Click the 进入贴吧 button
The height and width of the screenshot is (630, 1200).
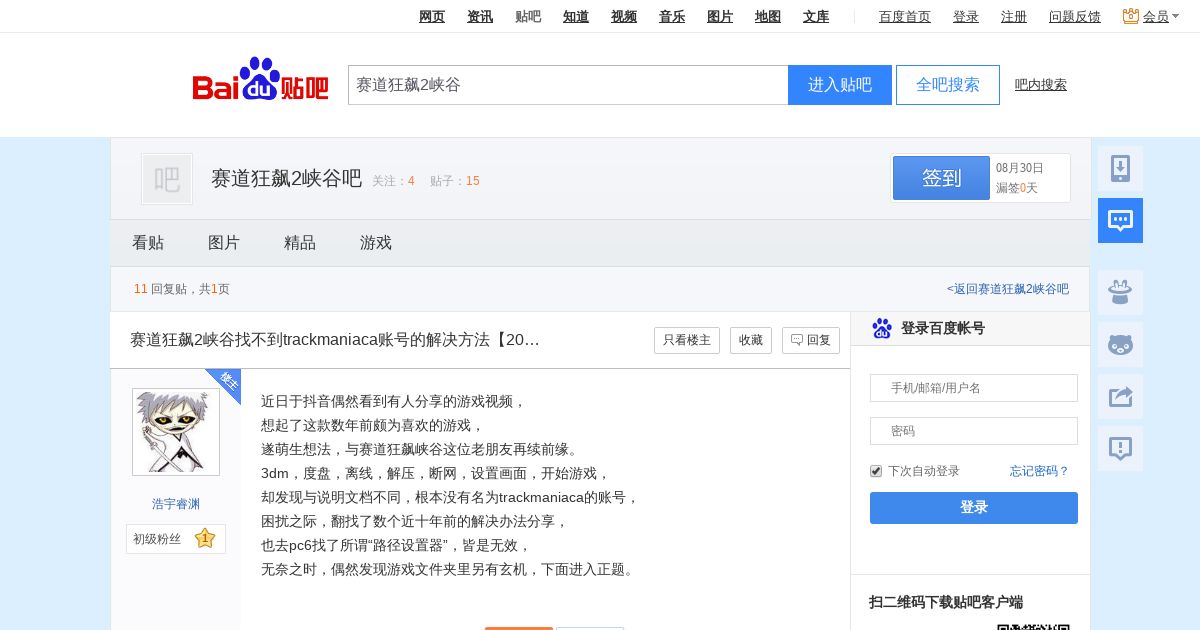tap(840, 85)
